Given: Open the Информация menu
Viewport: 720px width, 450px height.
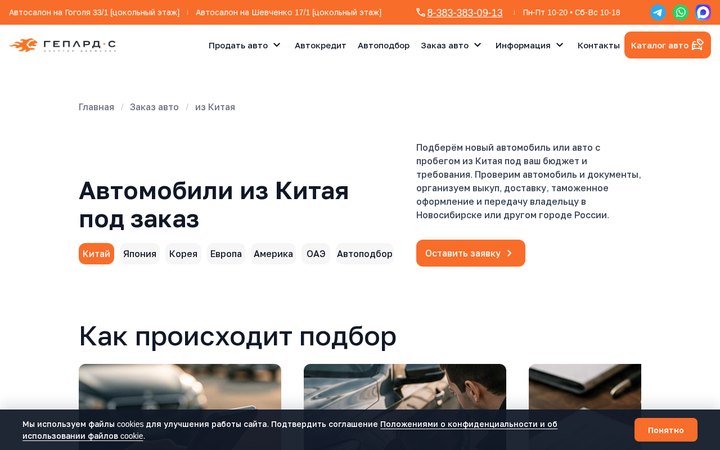Looking at the screenshot, I should (529, 45).
